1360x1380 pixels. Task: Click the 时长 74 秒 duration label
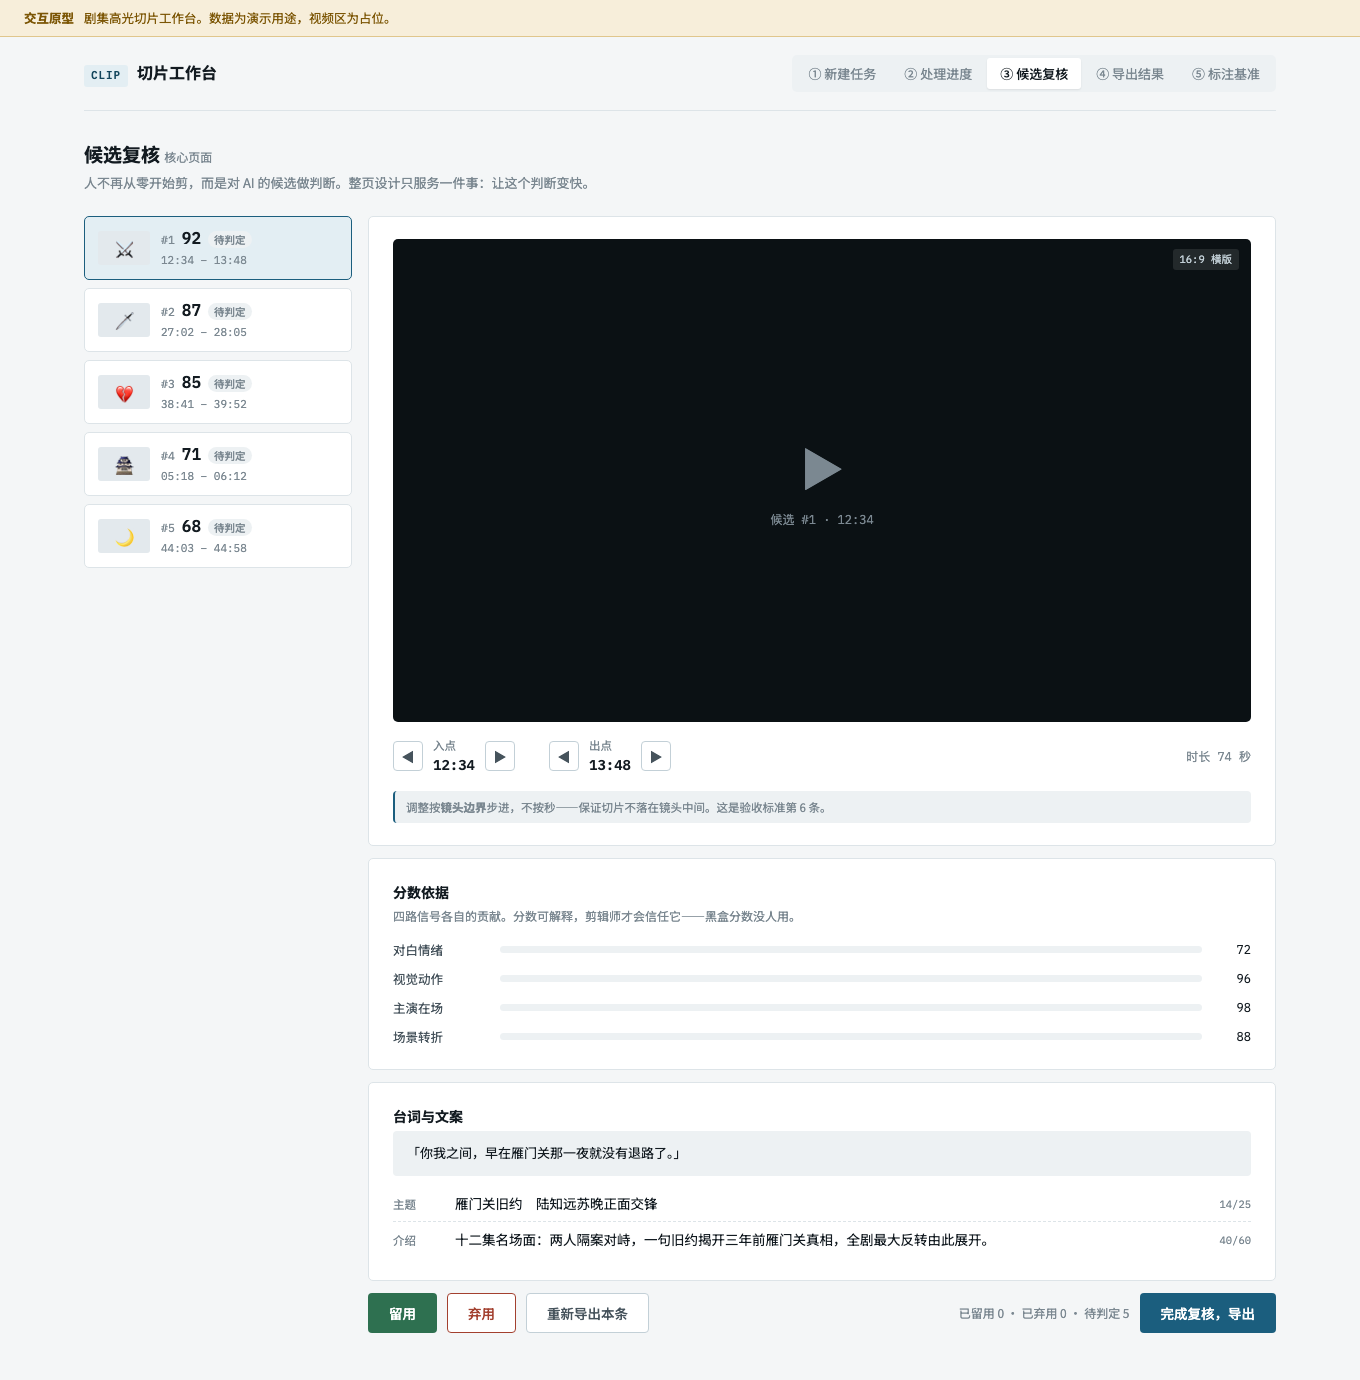click(x=1218, y=757)
